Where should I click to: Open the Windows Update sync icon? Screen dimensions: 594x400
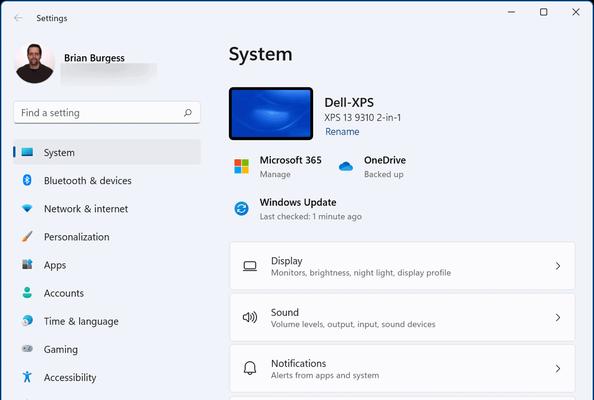click(x=241, y=208)
